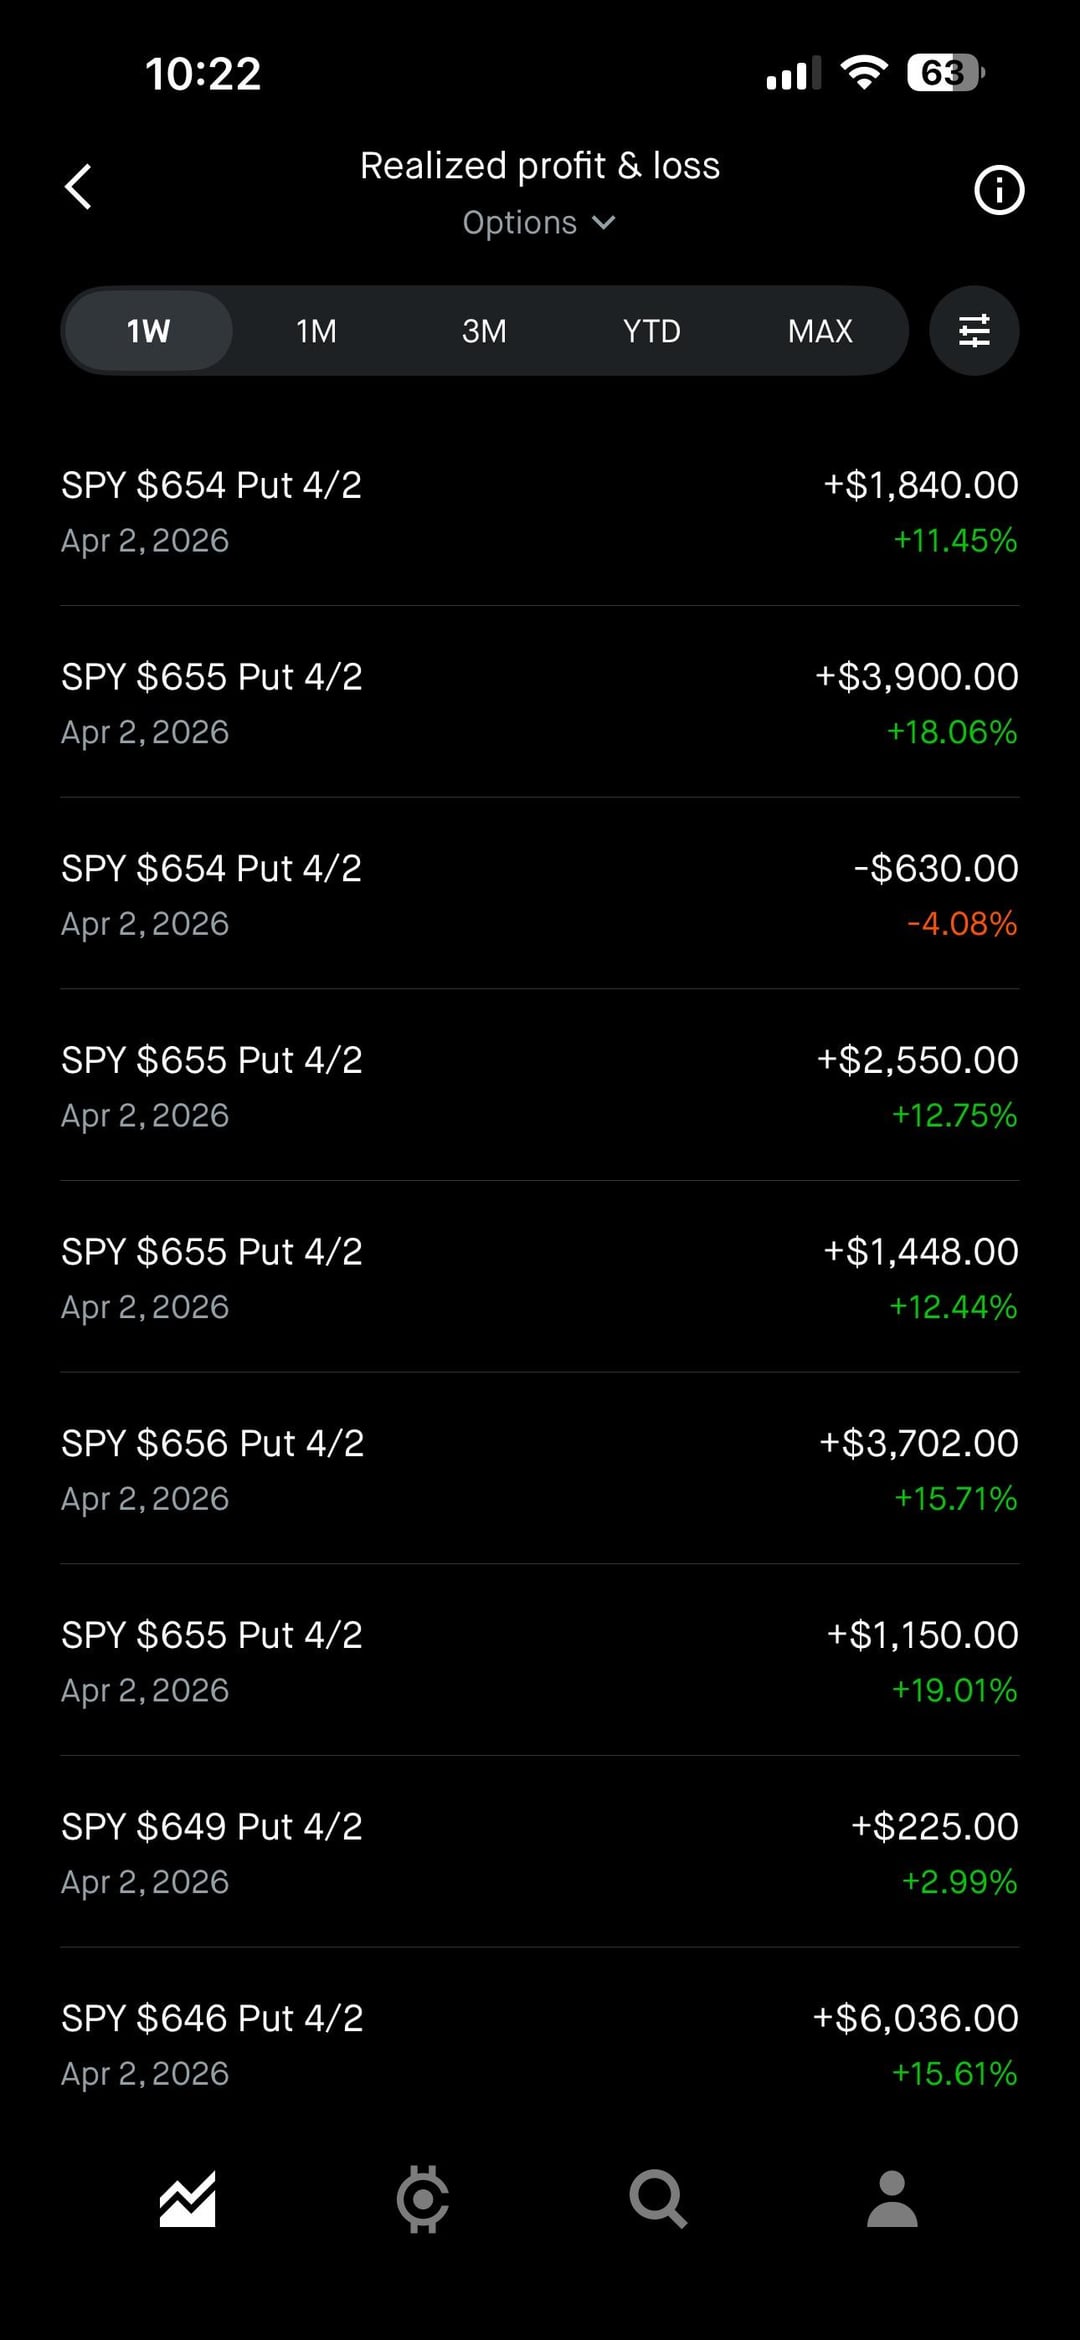The height and width of the screenshot is (2340, 1080).
Task: Open the SPY $646 Put 4/2 entry
Action: click(x=540, y=2045)
